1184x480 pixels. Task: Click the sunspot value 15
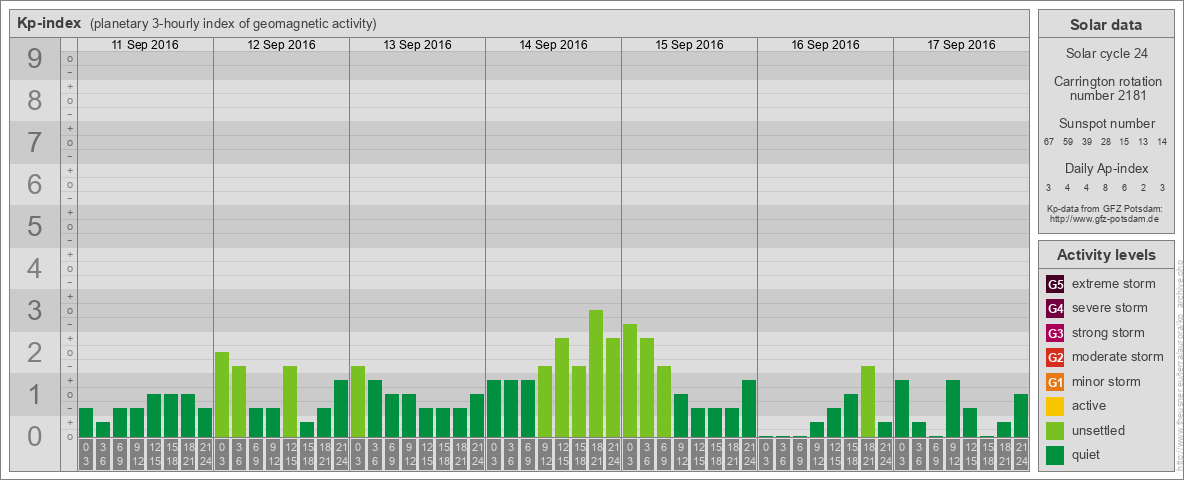pos(1124,142)
